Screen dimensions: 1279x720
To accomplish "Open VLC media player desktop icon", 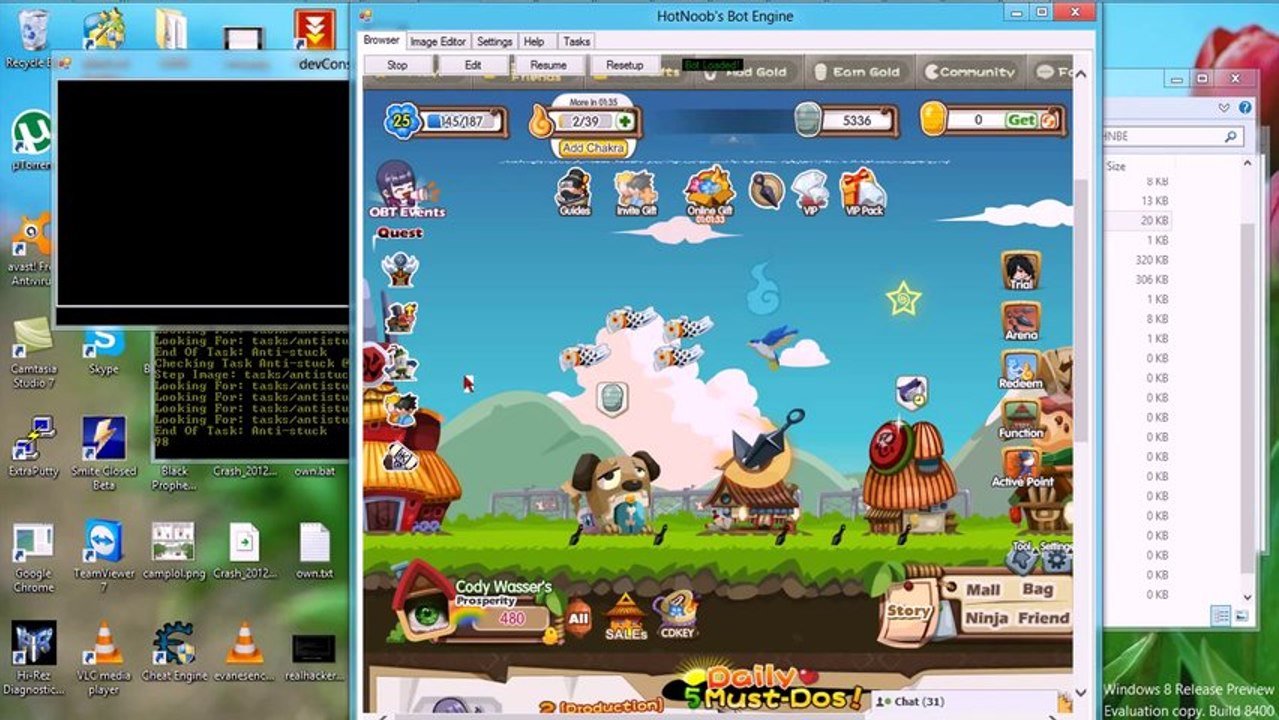I will (104, 658).
